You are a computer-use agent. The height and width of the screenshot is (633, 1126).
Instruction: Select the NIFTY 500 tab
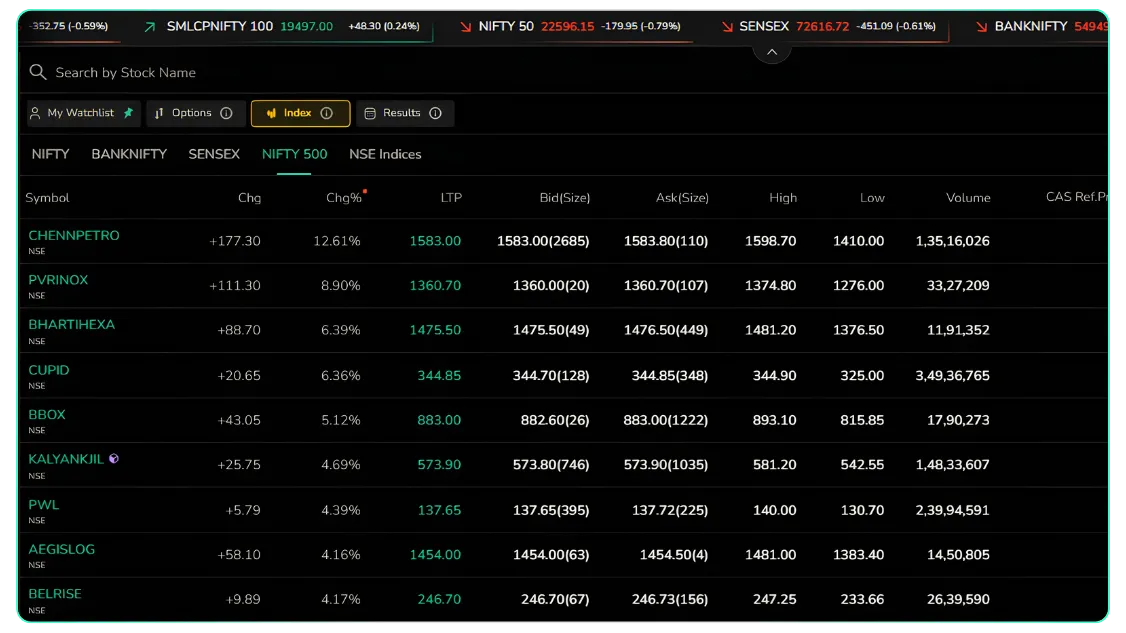[x=294, y=154]
